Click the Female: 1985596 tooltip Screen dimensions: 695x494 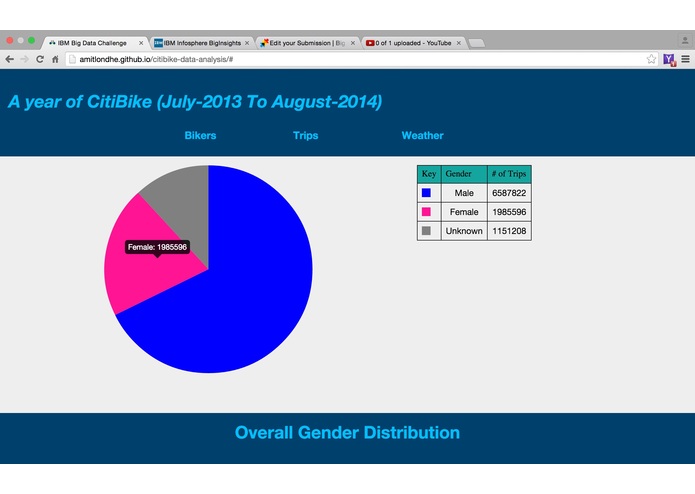[x=157, y=247]
